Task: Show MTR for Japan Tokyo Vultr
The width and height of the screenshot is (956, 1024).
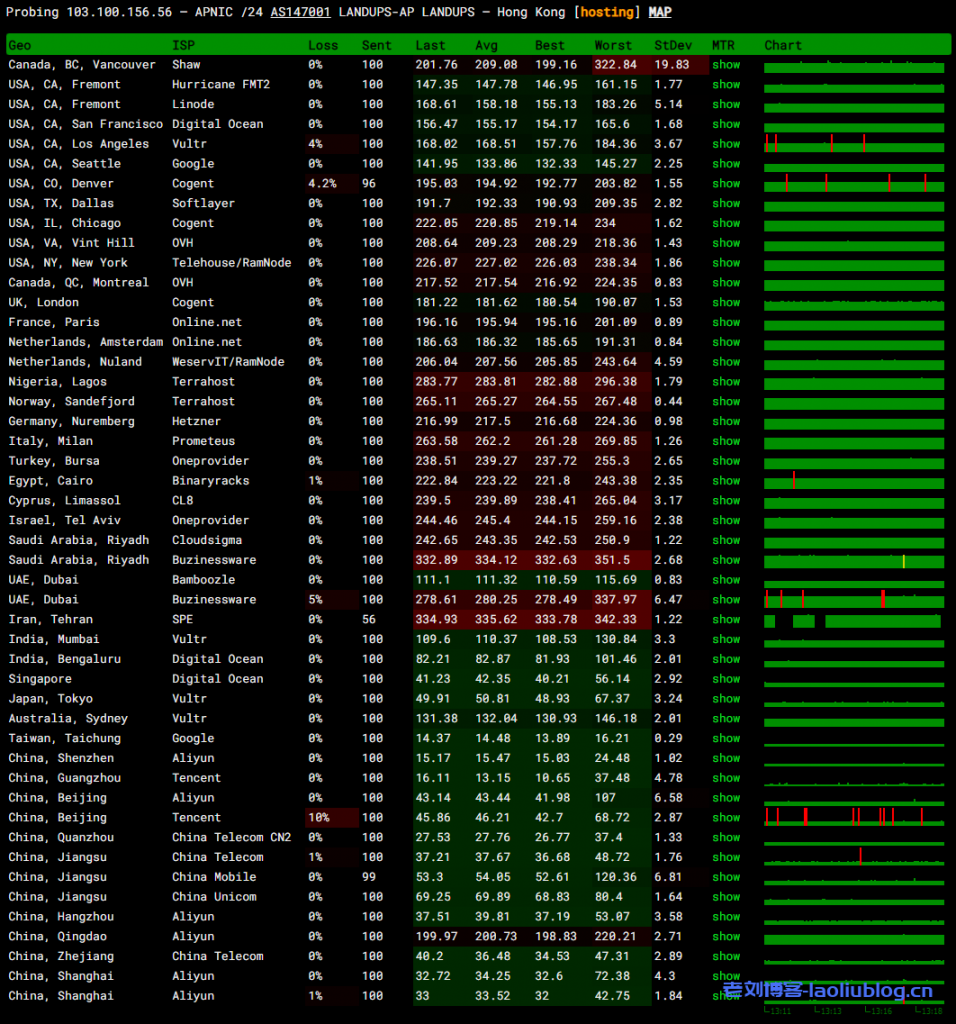Action: pyautogui.click(x=726, y=699)
